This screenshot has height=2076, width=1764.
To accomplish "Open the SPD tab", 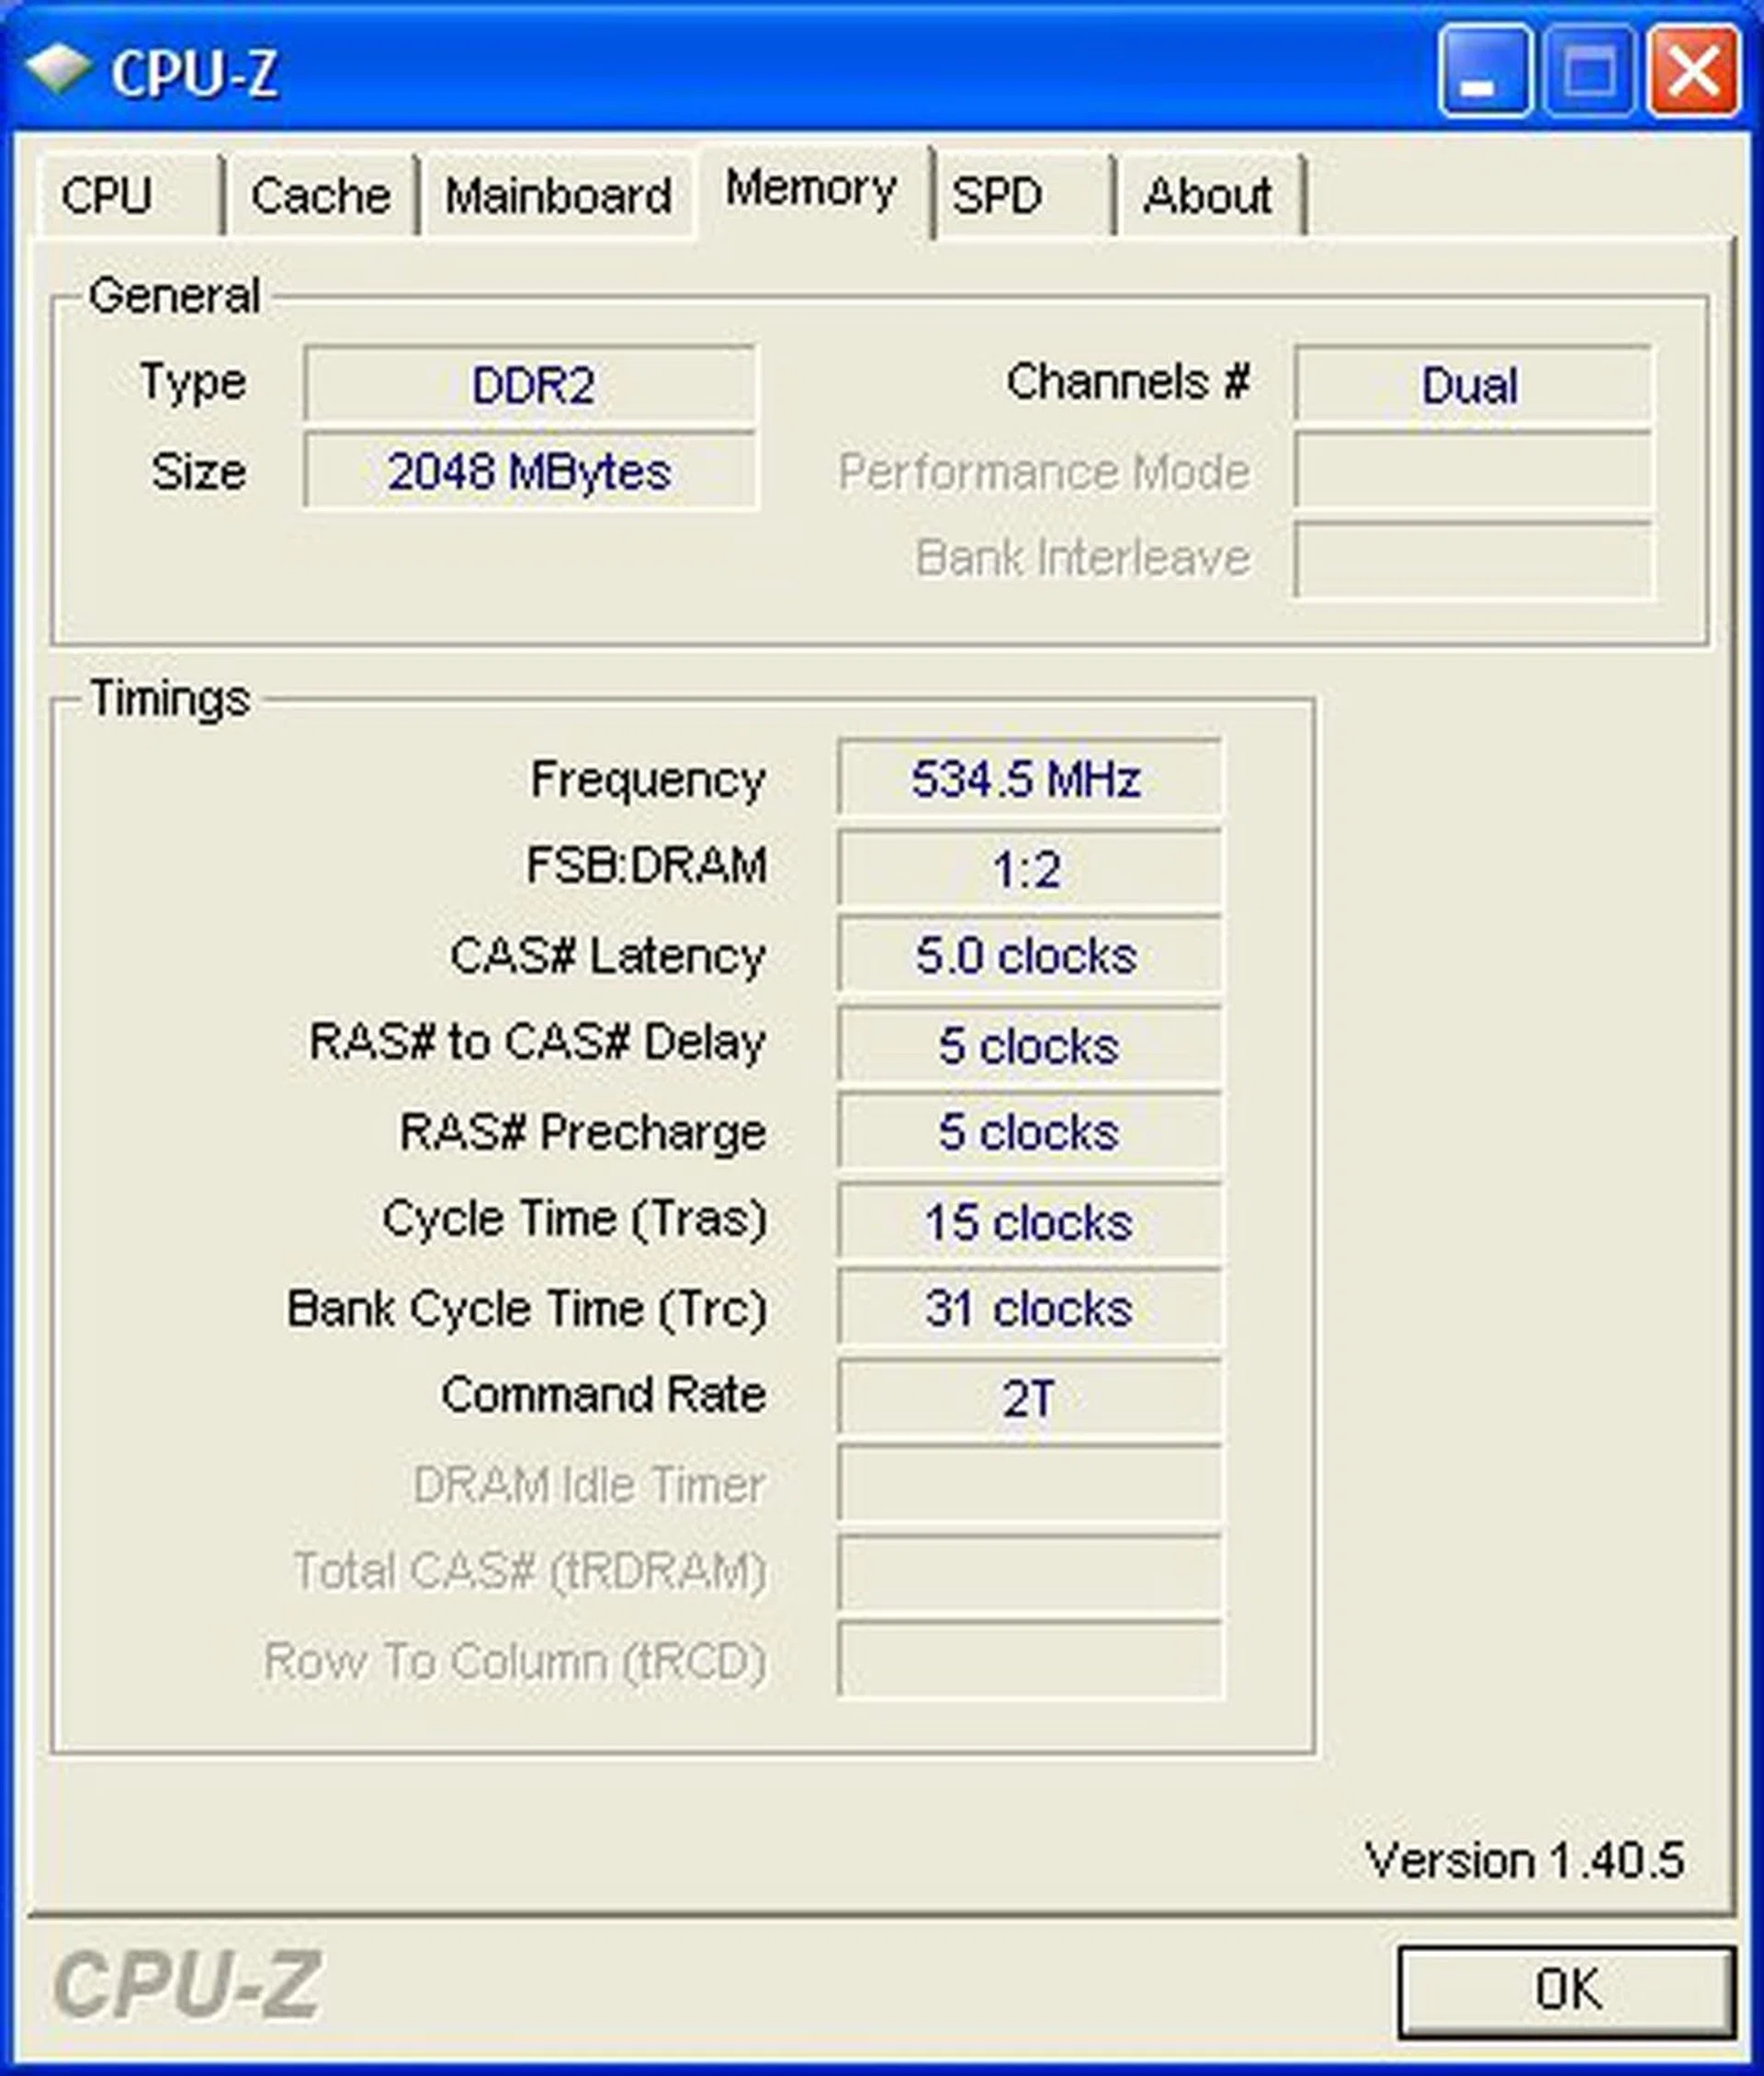I will (x=1000, y=196).
